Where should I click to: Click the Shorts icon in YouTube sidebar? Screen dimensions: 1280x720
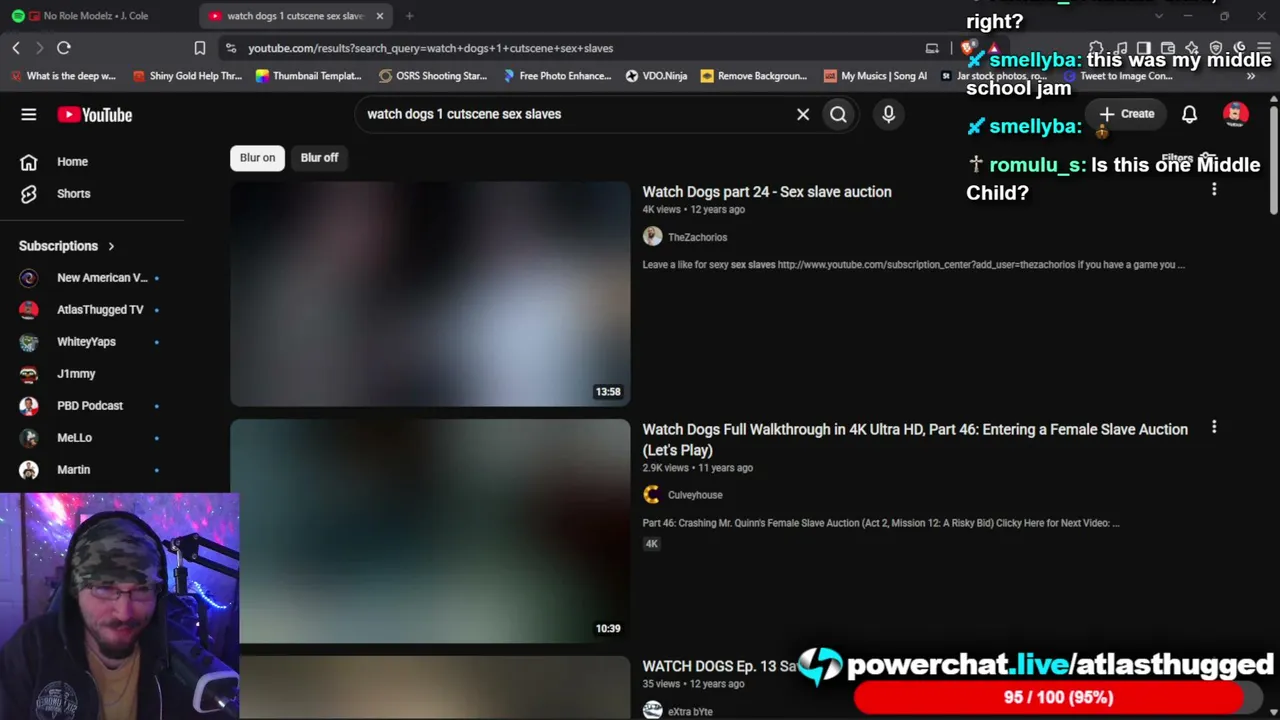pos(29,194)
